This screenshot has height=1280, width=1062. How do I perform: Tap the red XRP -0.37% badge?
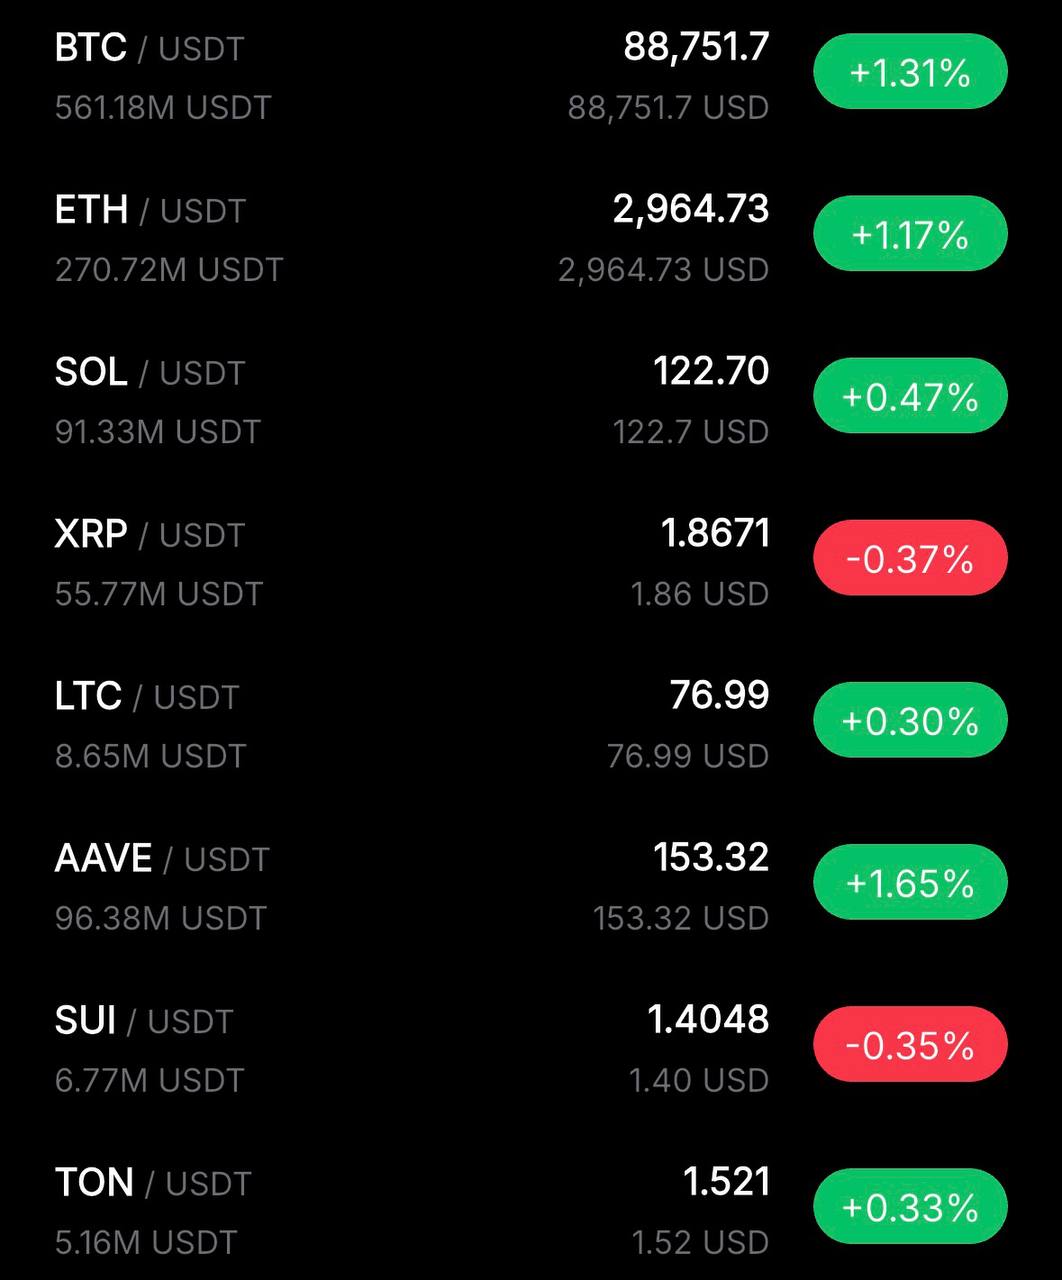pyautogui.click(x=910, y=558)
